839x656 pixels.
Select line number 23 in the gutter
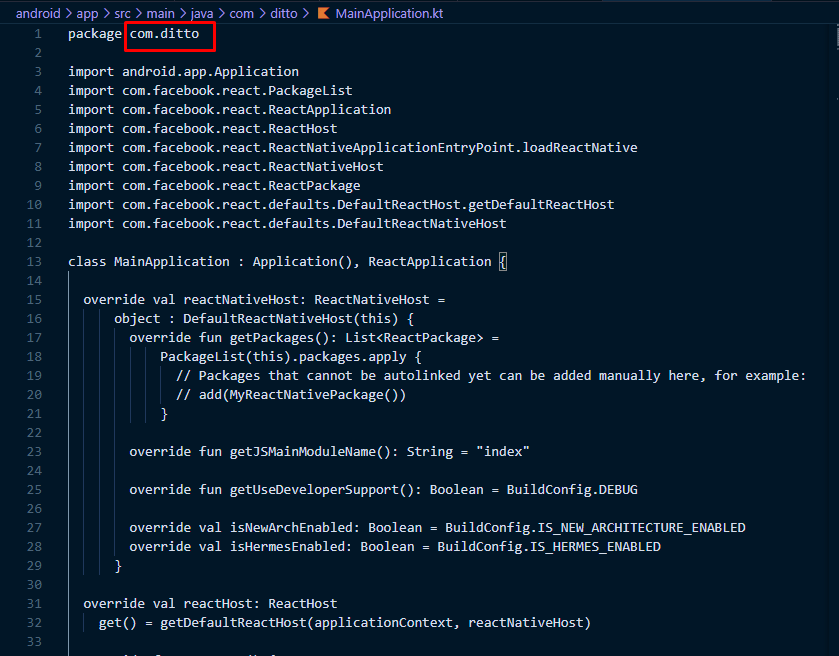click(x=36, y=452)
